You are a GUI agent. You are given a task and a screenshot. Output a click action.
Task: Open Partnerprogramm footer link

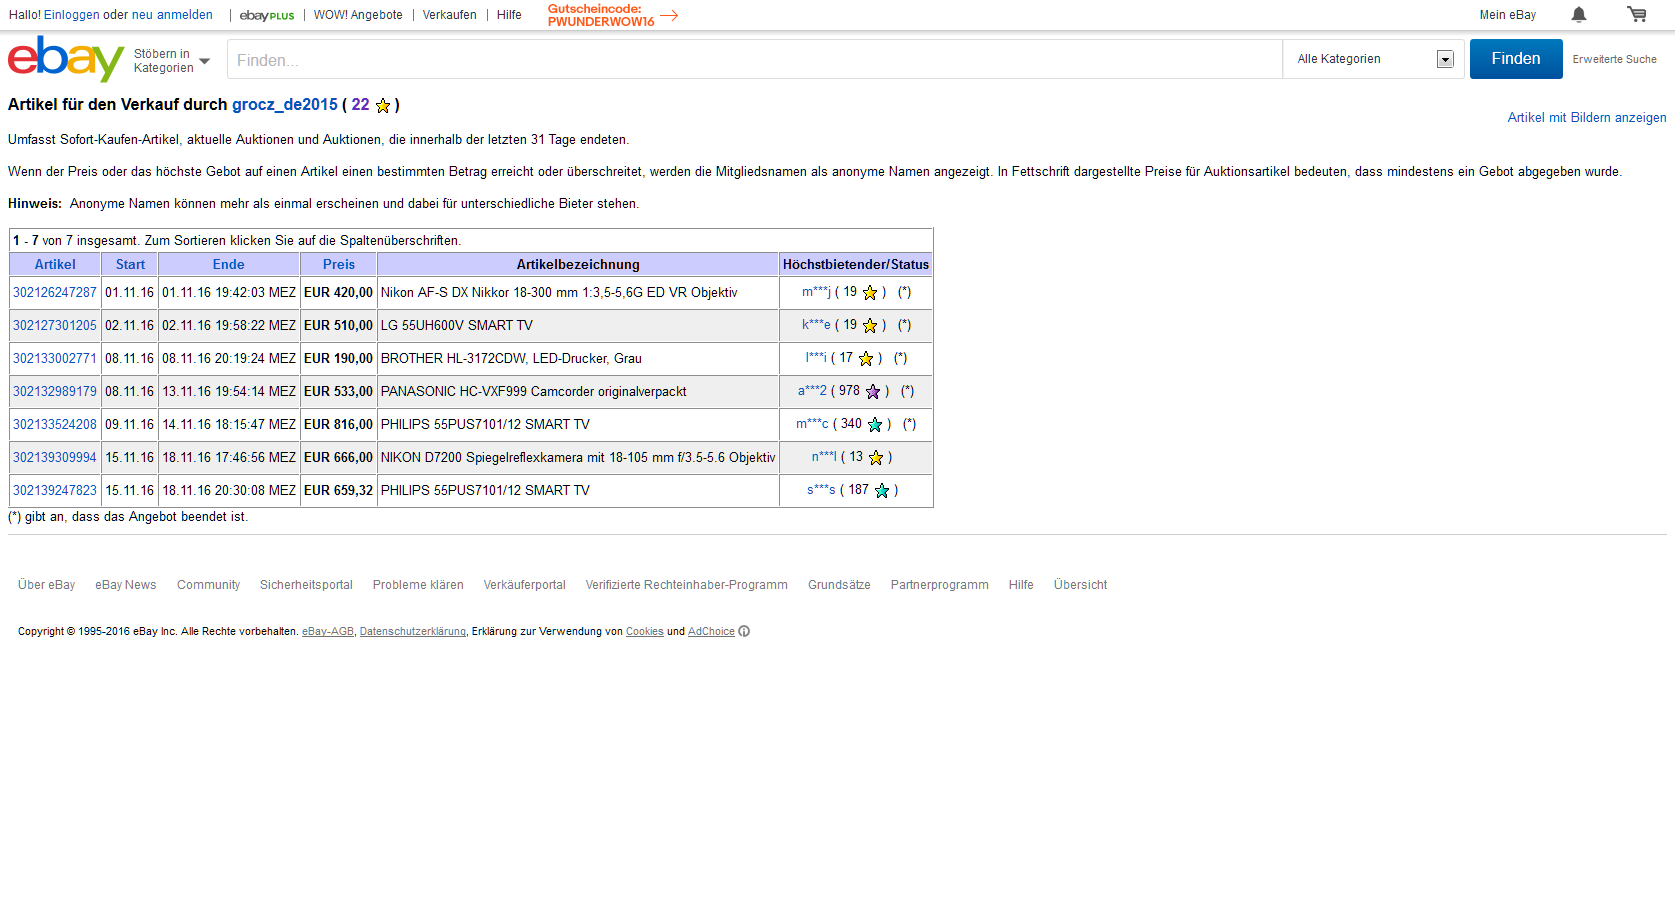[x=939, y=585]
